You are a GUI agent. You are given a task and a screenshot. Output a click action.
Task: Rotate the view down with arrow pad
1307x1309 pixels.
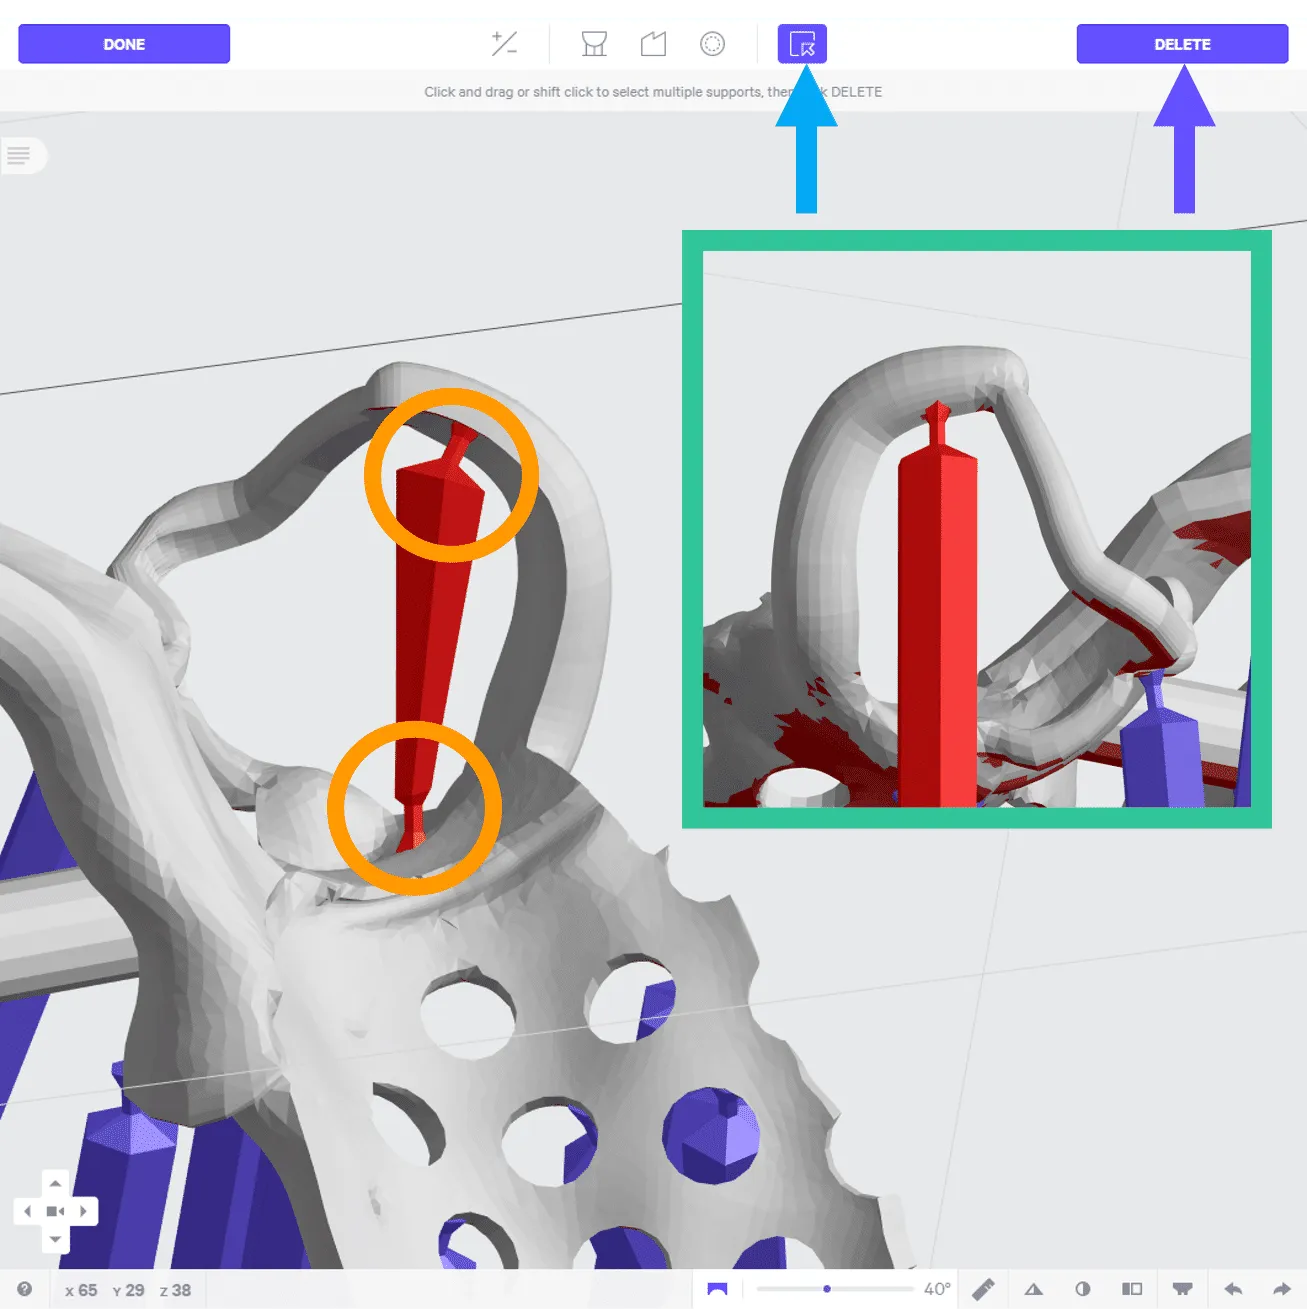tap(56, 1239)
